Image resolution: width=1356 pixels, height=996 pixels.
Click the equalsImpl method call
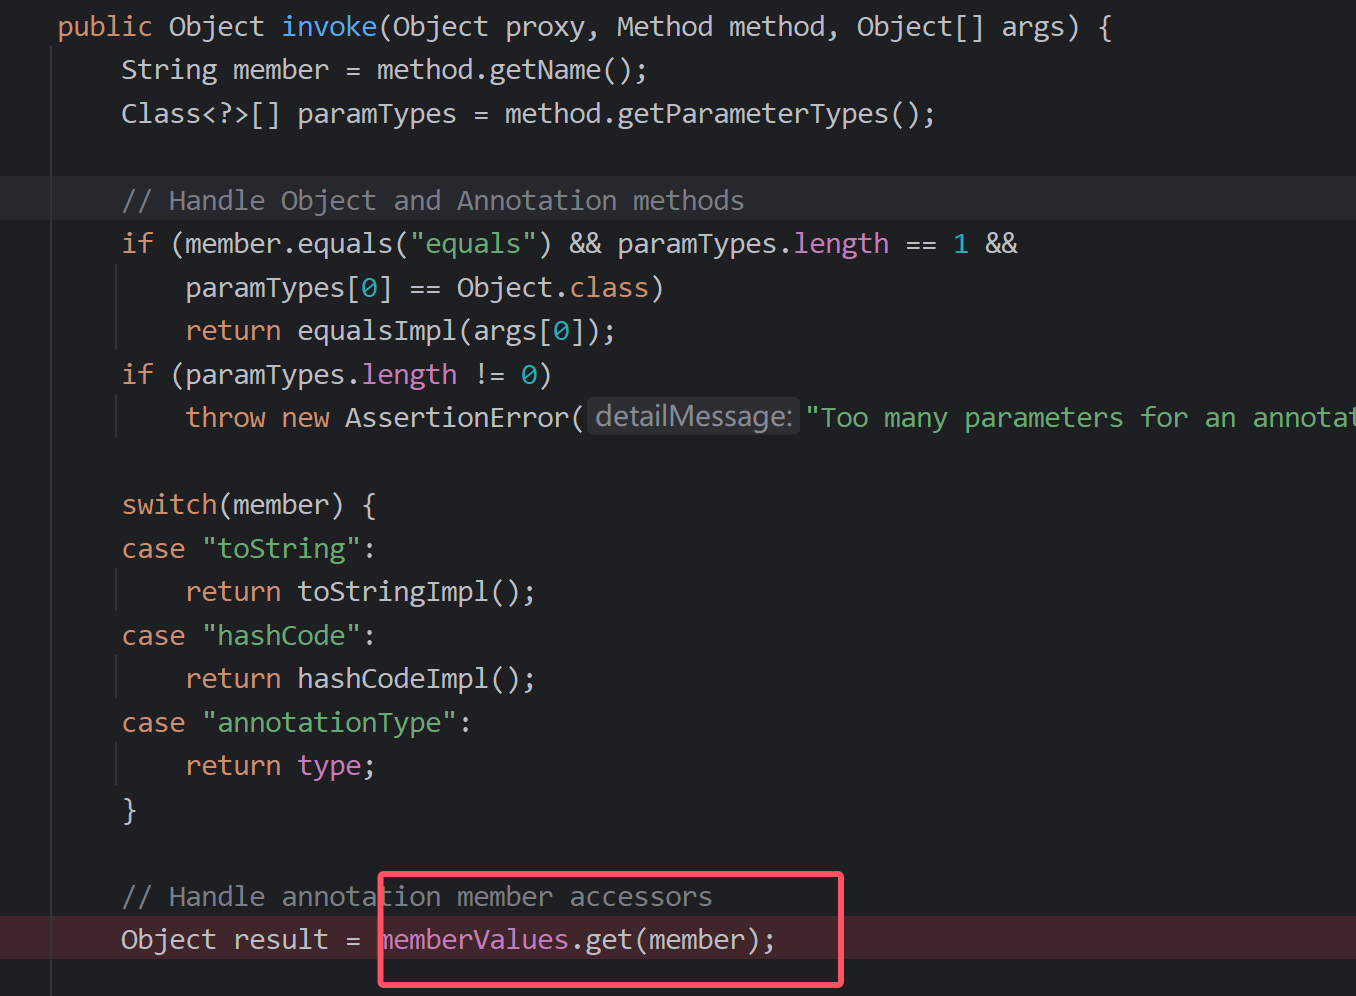coord(376,331)
